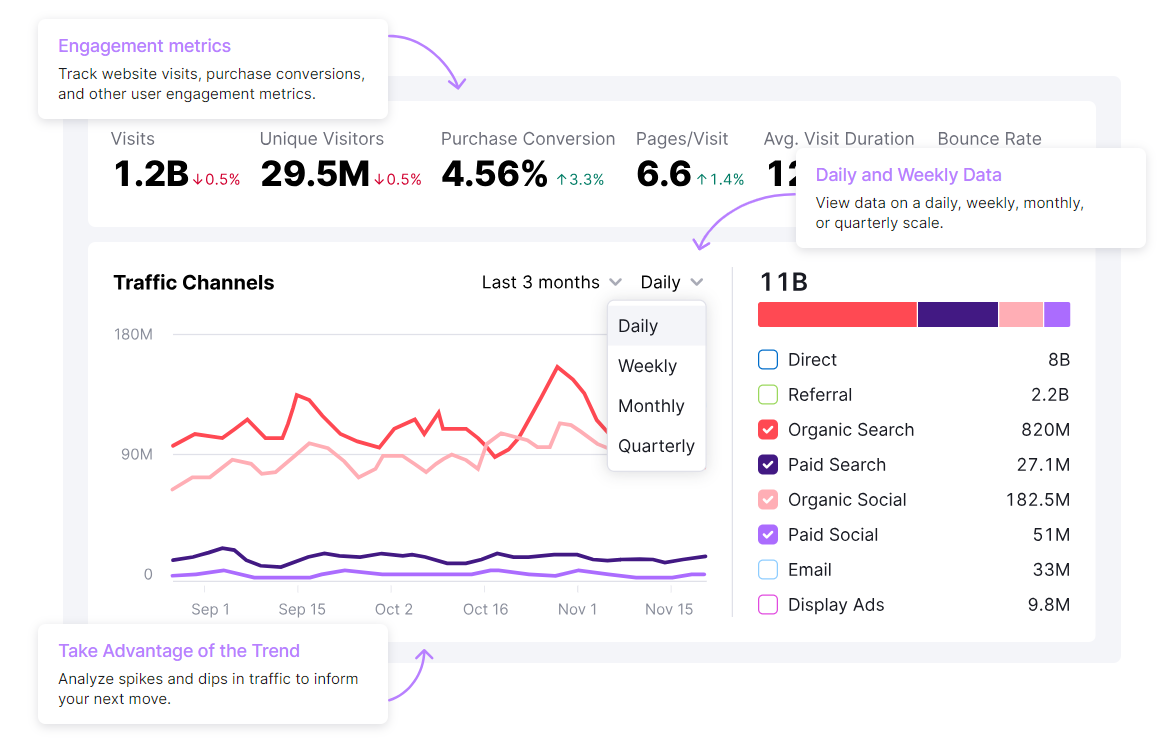Pick Monthly from the dropdown list

(x=656, y=405)
